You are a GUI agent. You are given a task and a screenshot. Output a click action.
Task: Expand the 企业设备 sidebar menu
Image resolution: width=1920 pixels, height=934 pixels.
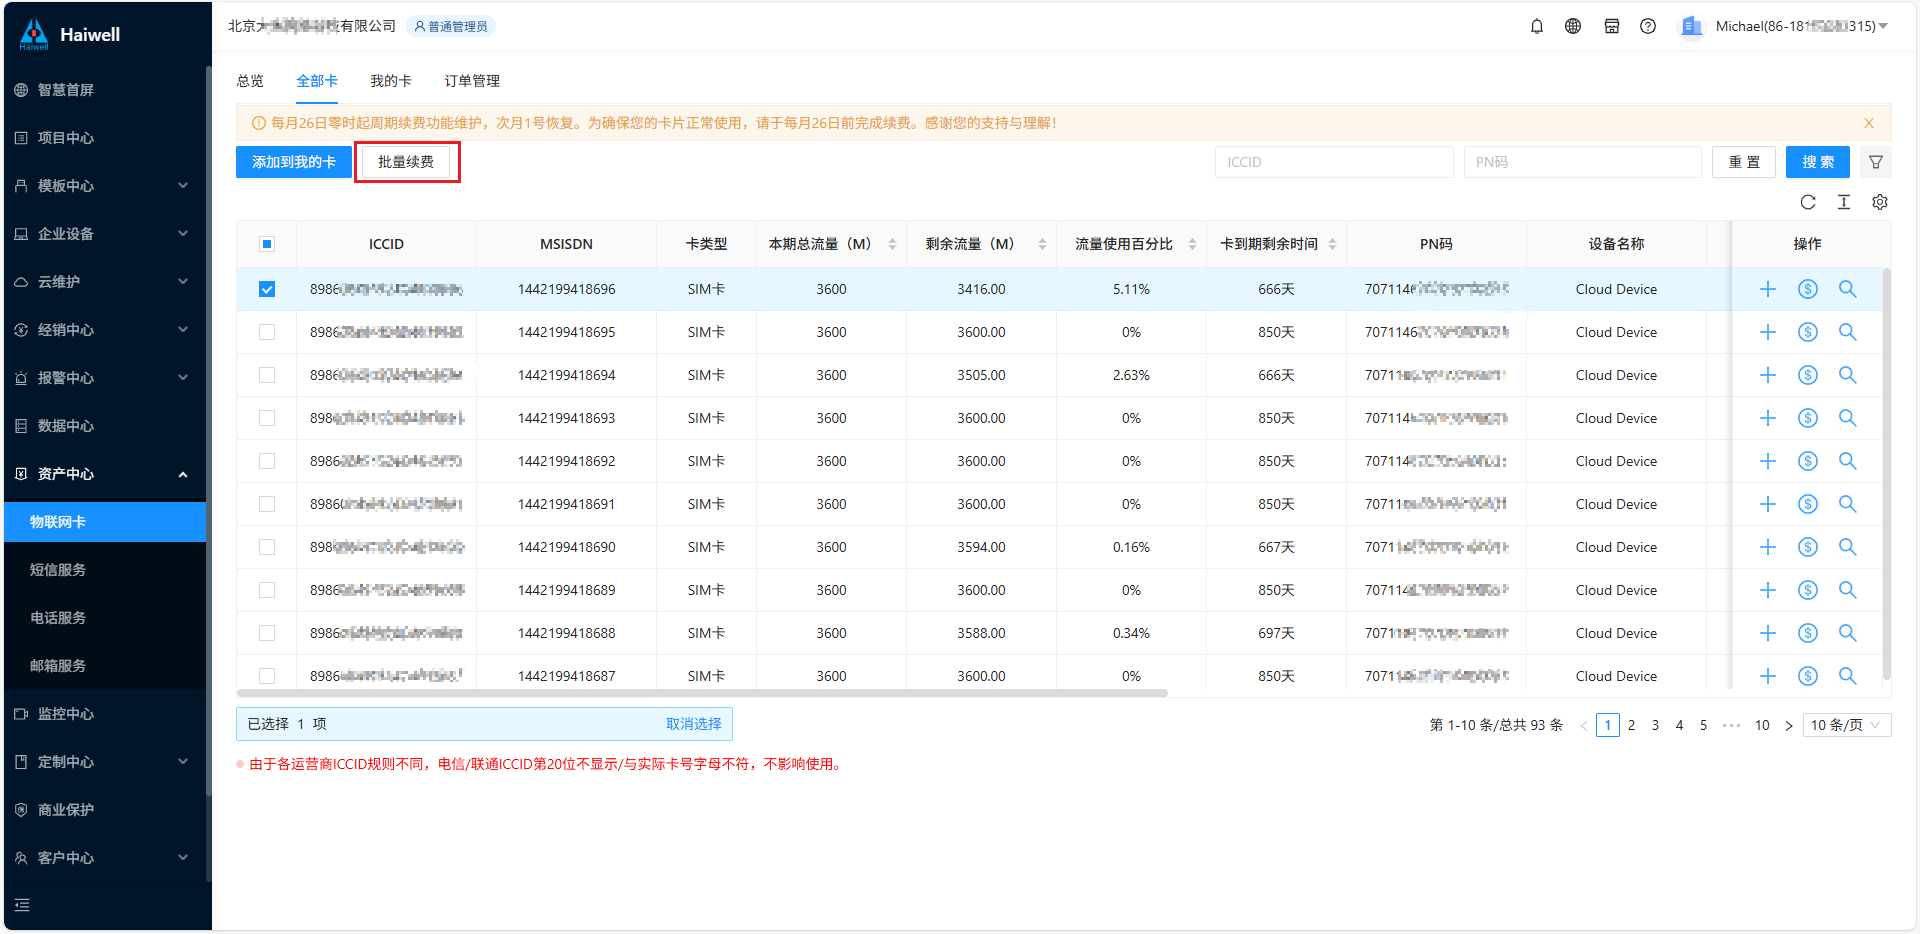coord(105,234)
